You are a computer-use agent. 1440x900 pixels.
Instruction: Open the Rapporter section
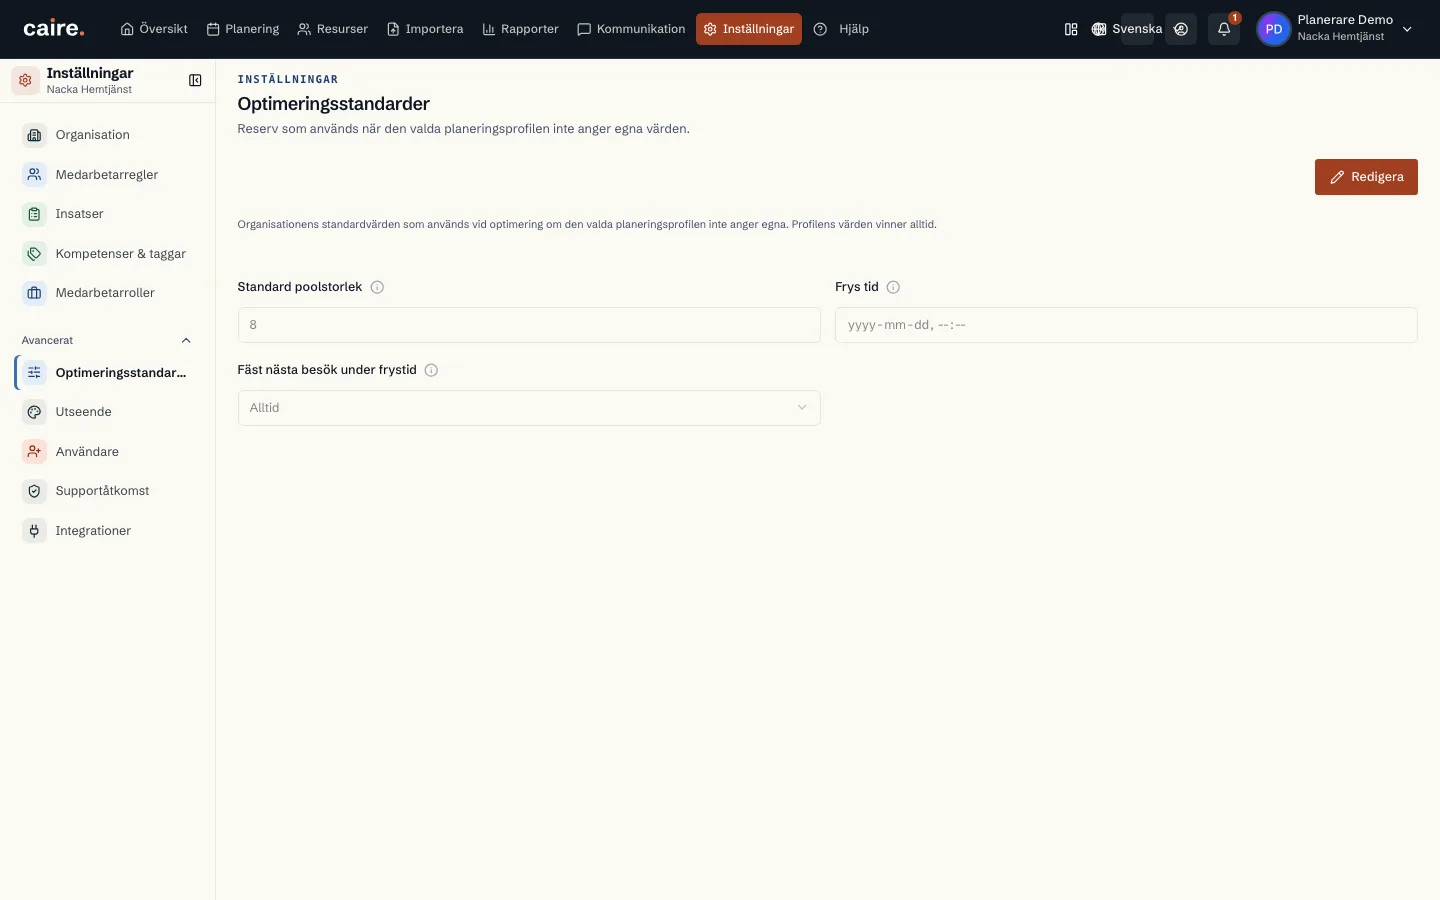[x=520, y=29]
